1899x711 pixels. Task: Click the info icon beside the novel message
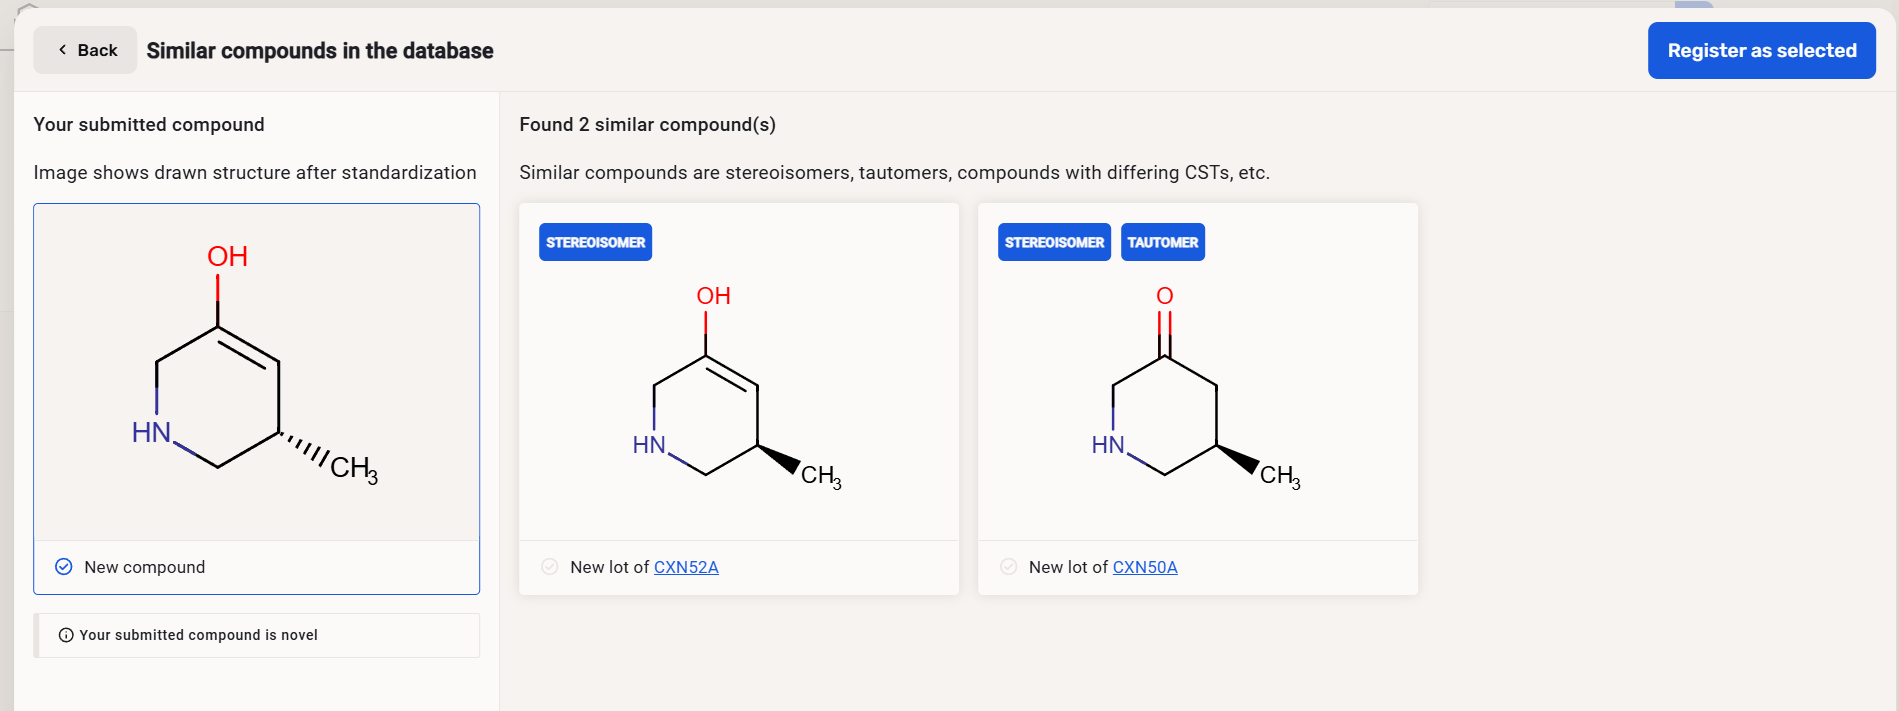(66, 635)
